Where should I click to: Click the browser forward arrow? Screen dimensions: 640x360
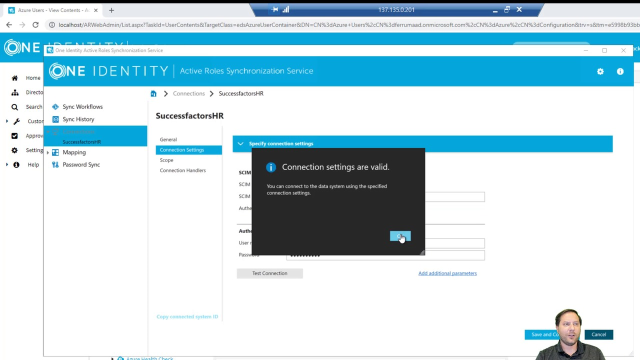point(22,25)
